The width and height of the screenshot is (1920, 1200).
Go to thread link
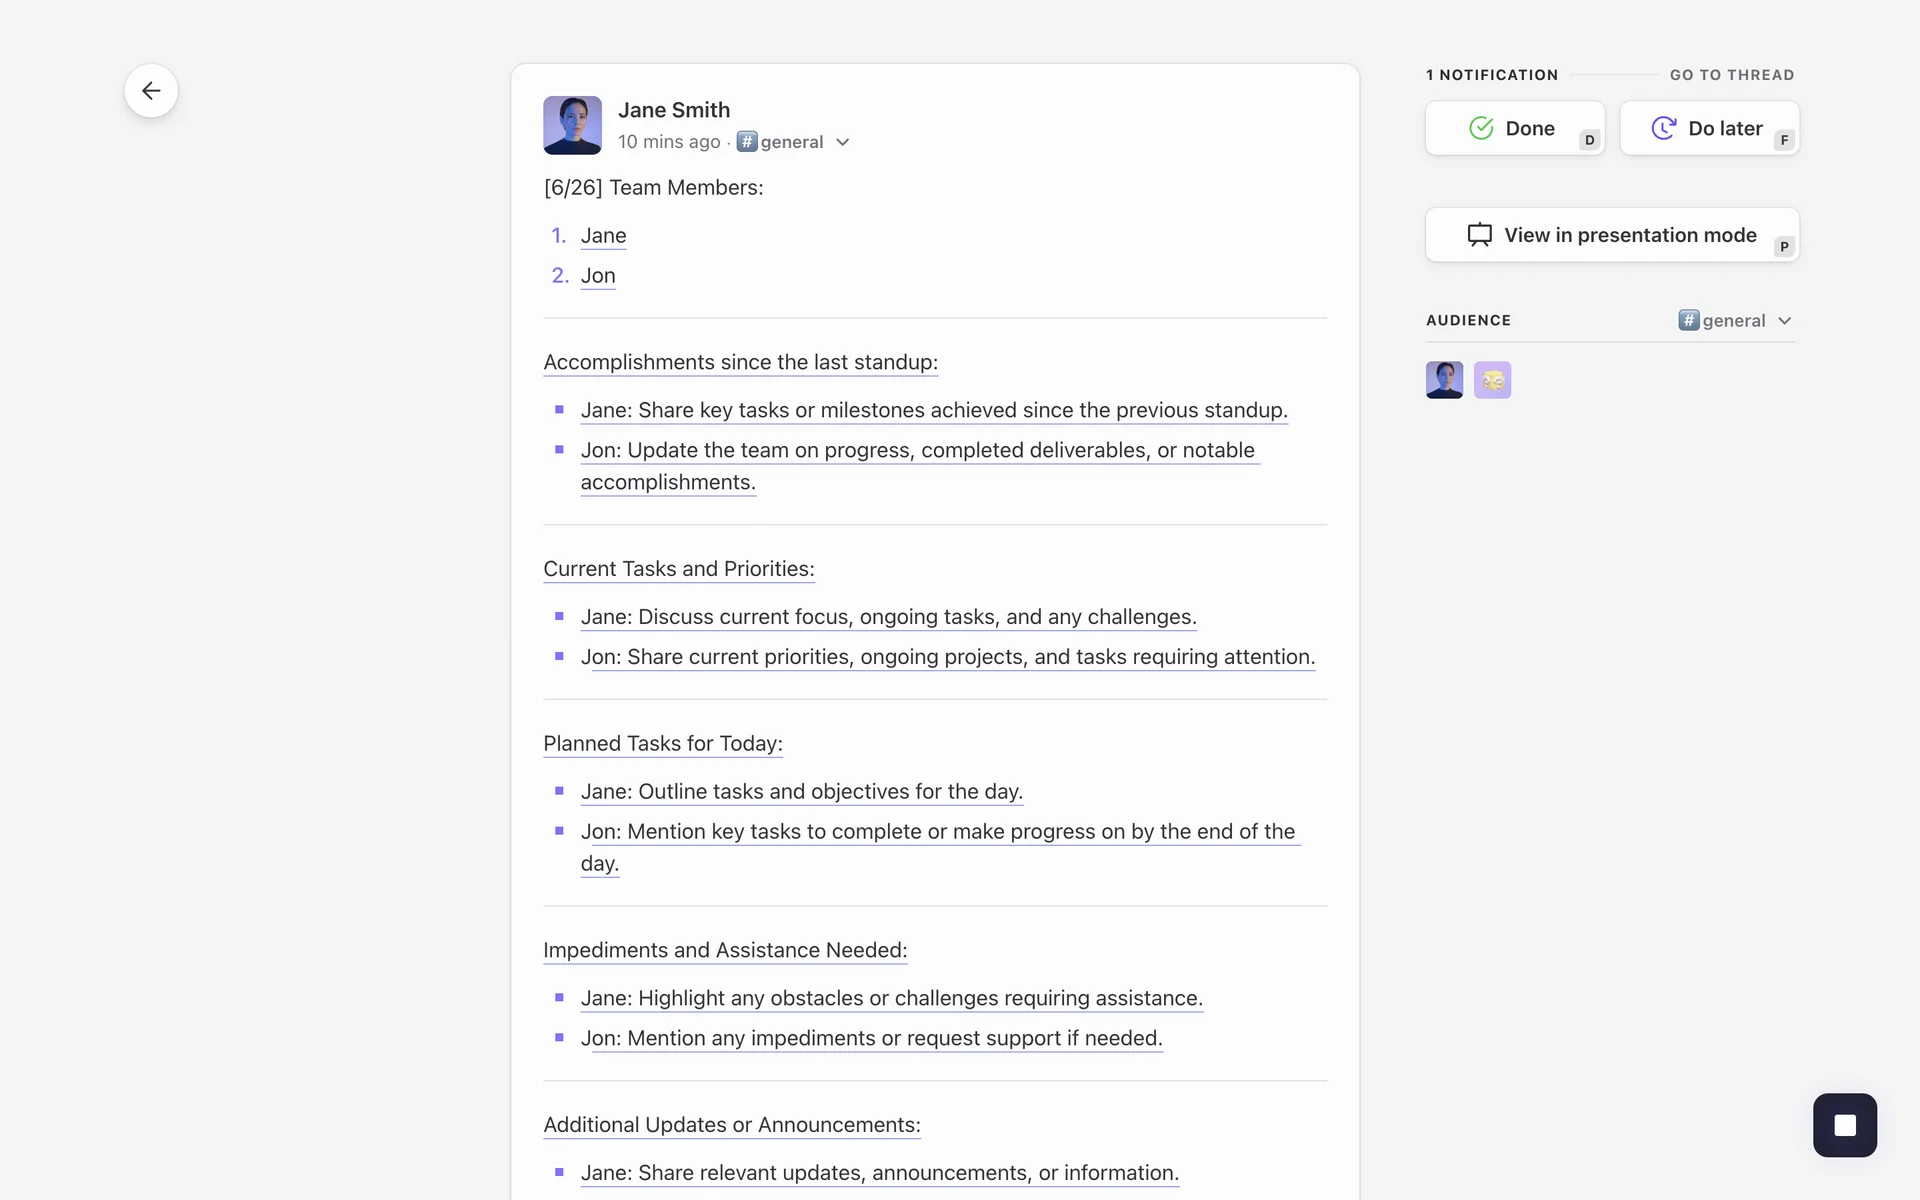(x=1731, y=75)
